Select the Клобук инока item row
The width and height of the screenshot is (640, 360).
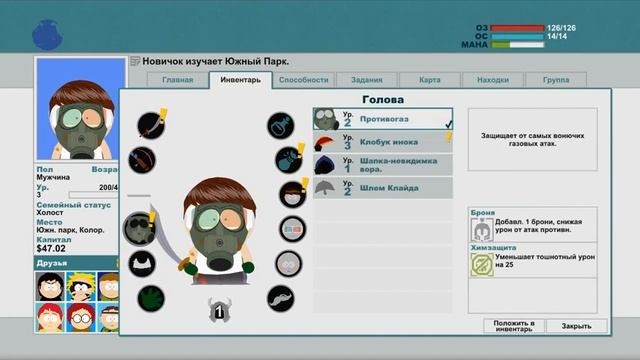[x=383, y=142]
